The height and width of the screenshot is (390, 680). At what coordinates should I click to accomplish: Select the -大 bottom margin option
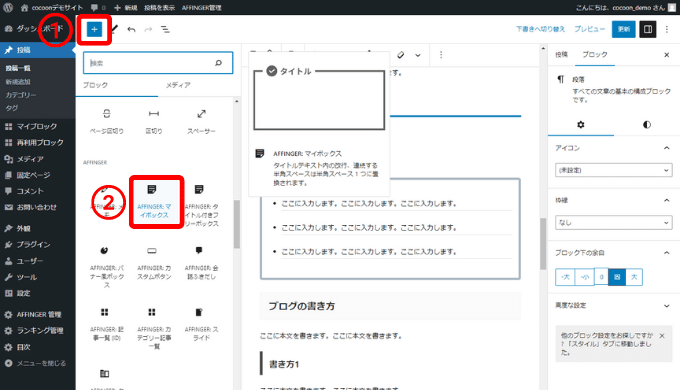(565, 277)
